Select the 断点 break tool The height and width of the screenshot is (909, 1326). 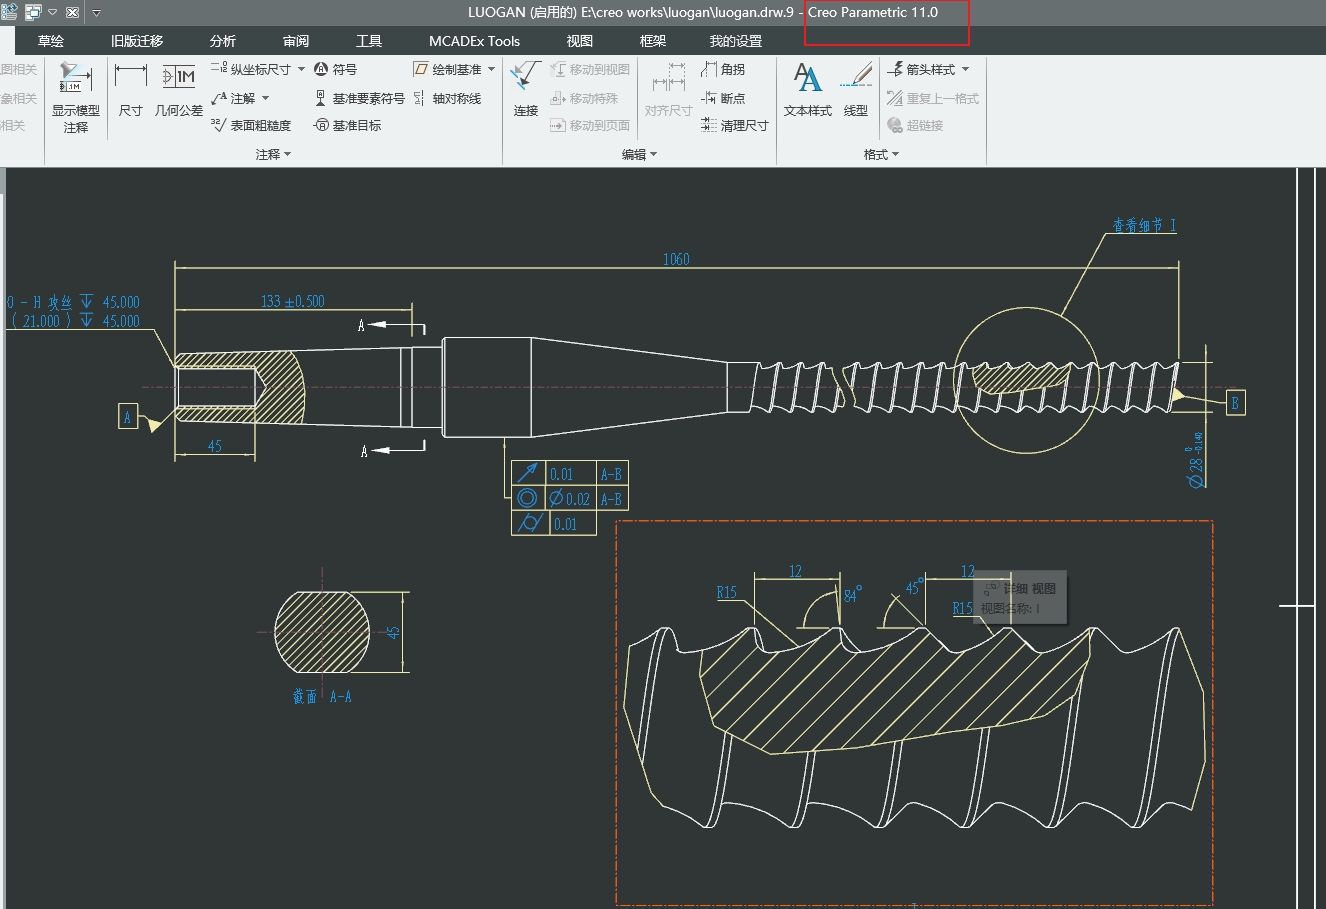(723, 98)
